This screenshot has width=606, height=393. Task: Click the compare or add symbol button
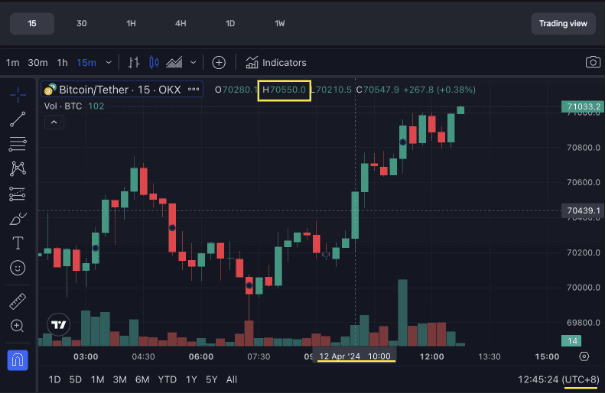tap(219, 62)
